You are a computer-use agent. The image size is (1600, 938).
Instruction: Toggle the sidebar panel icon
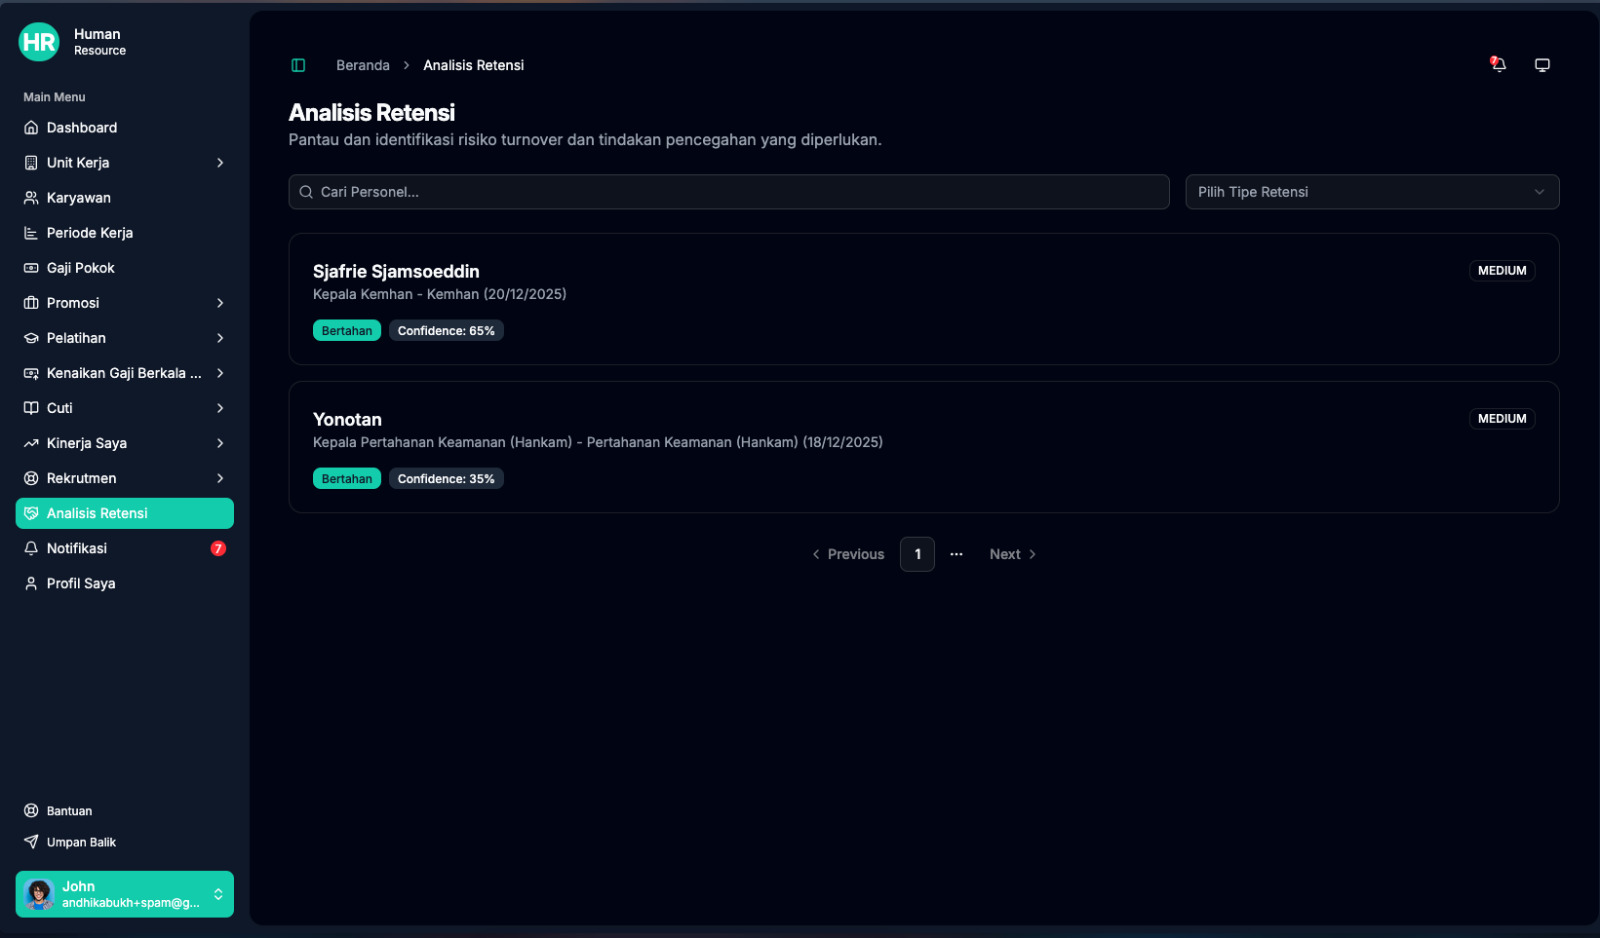[298, 65]
